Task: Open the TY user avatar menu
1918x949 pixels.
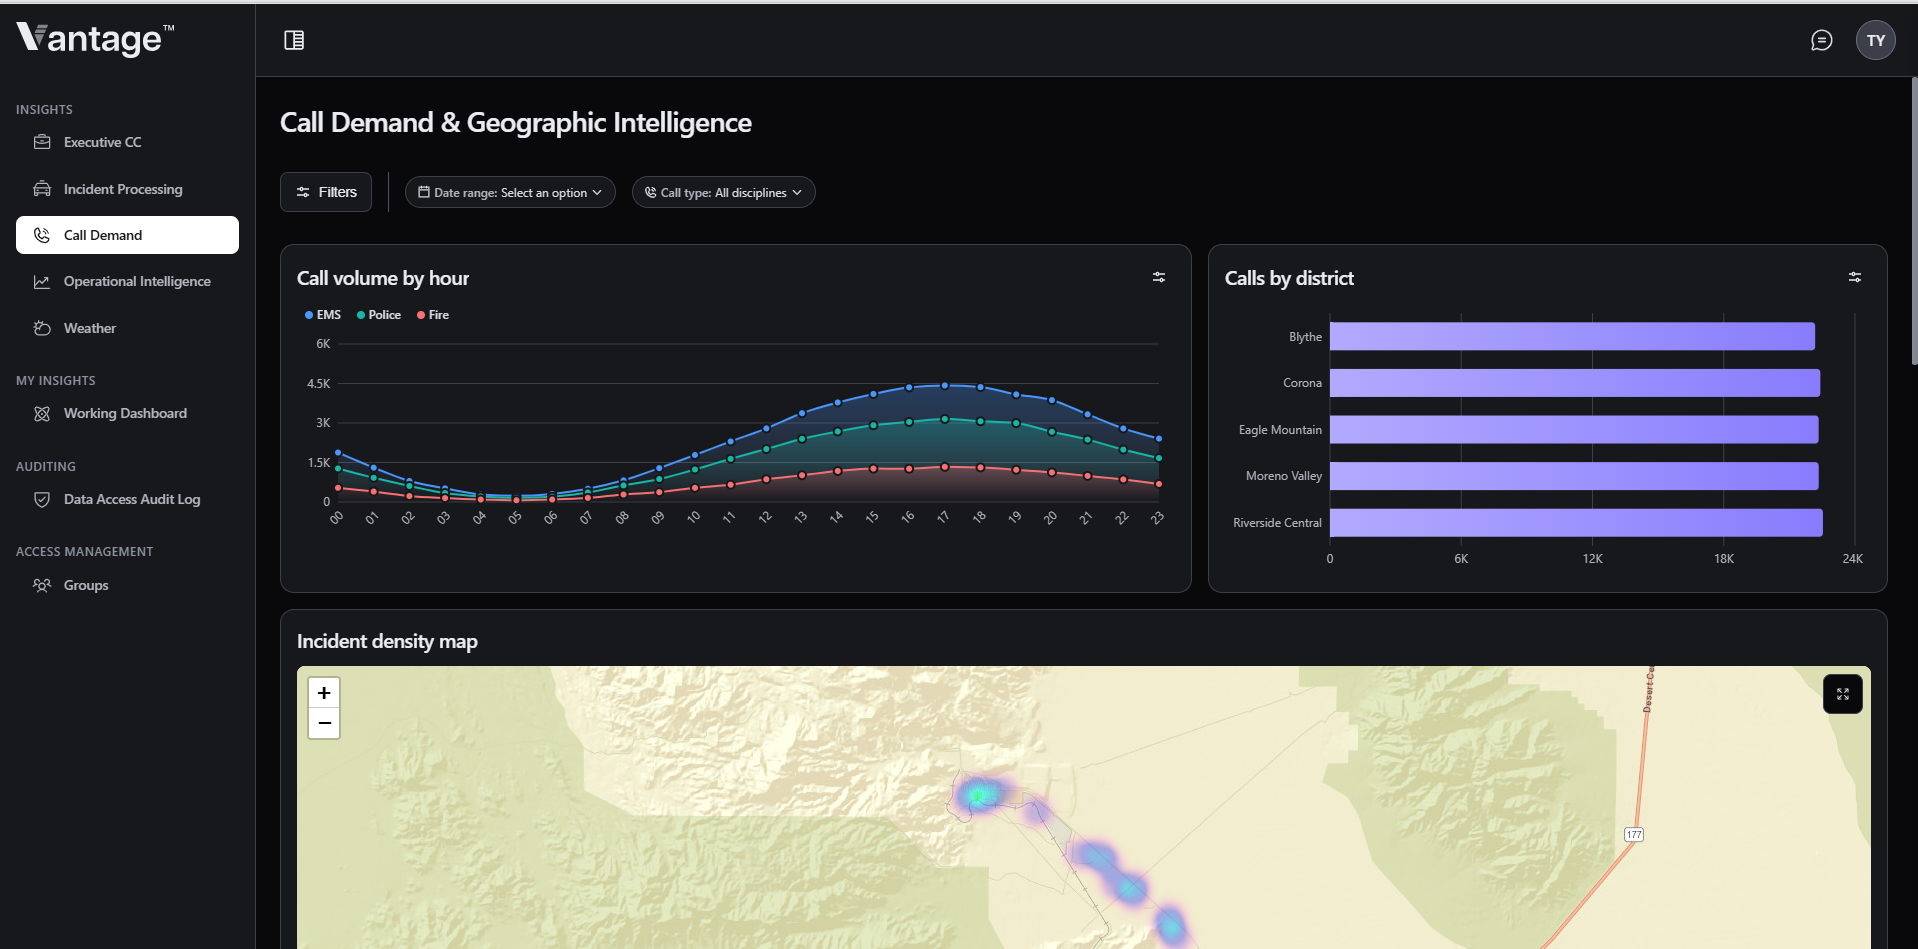Action: coord(1876,40)
